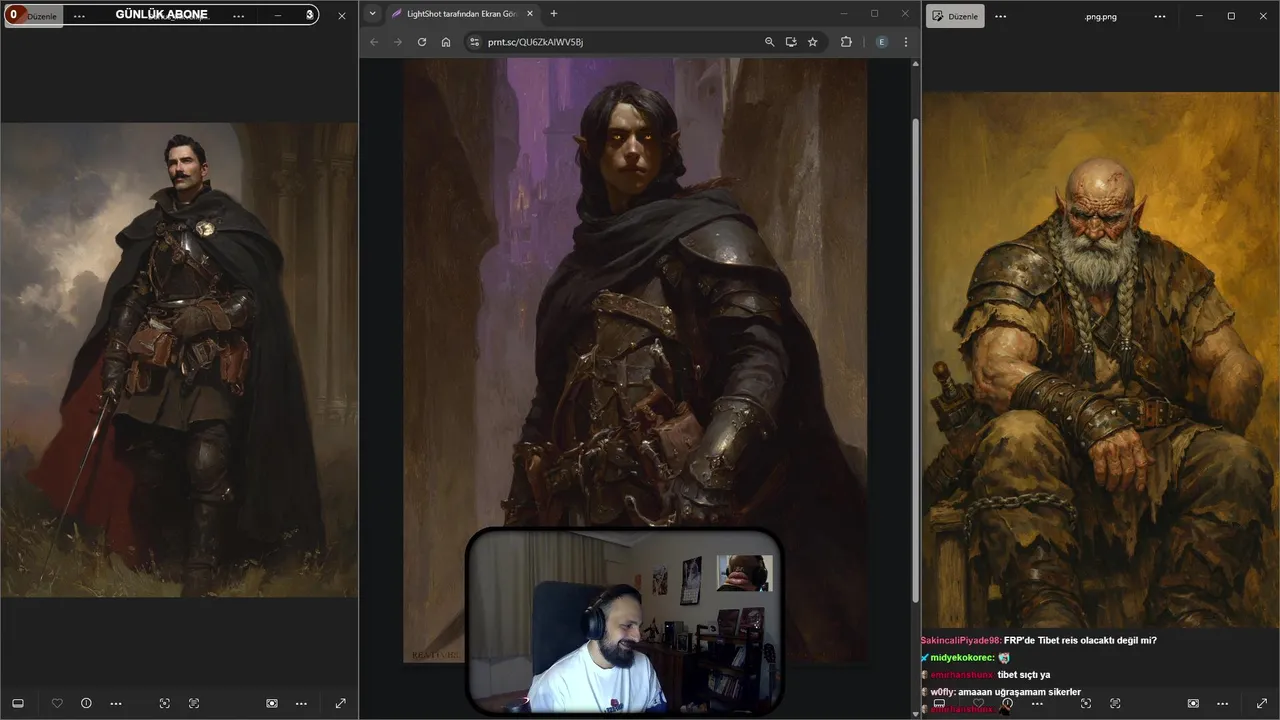Toggle filmstrip in the left photo viewer
The height and width of the screenshot is (720, 1280).
point(18,704)
